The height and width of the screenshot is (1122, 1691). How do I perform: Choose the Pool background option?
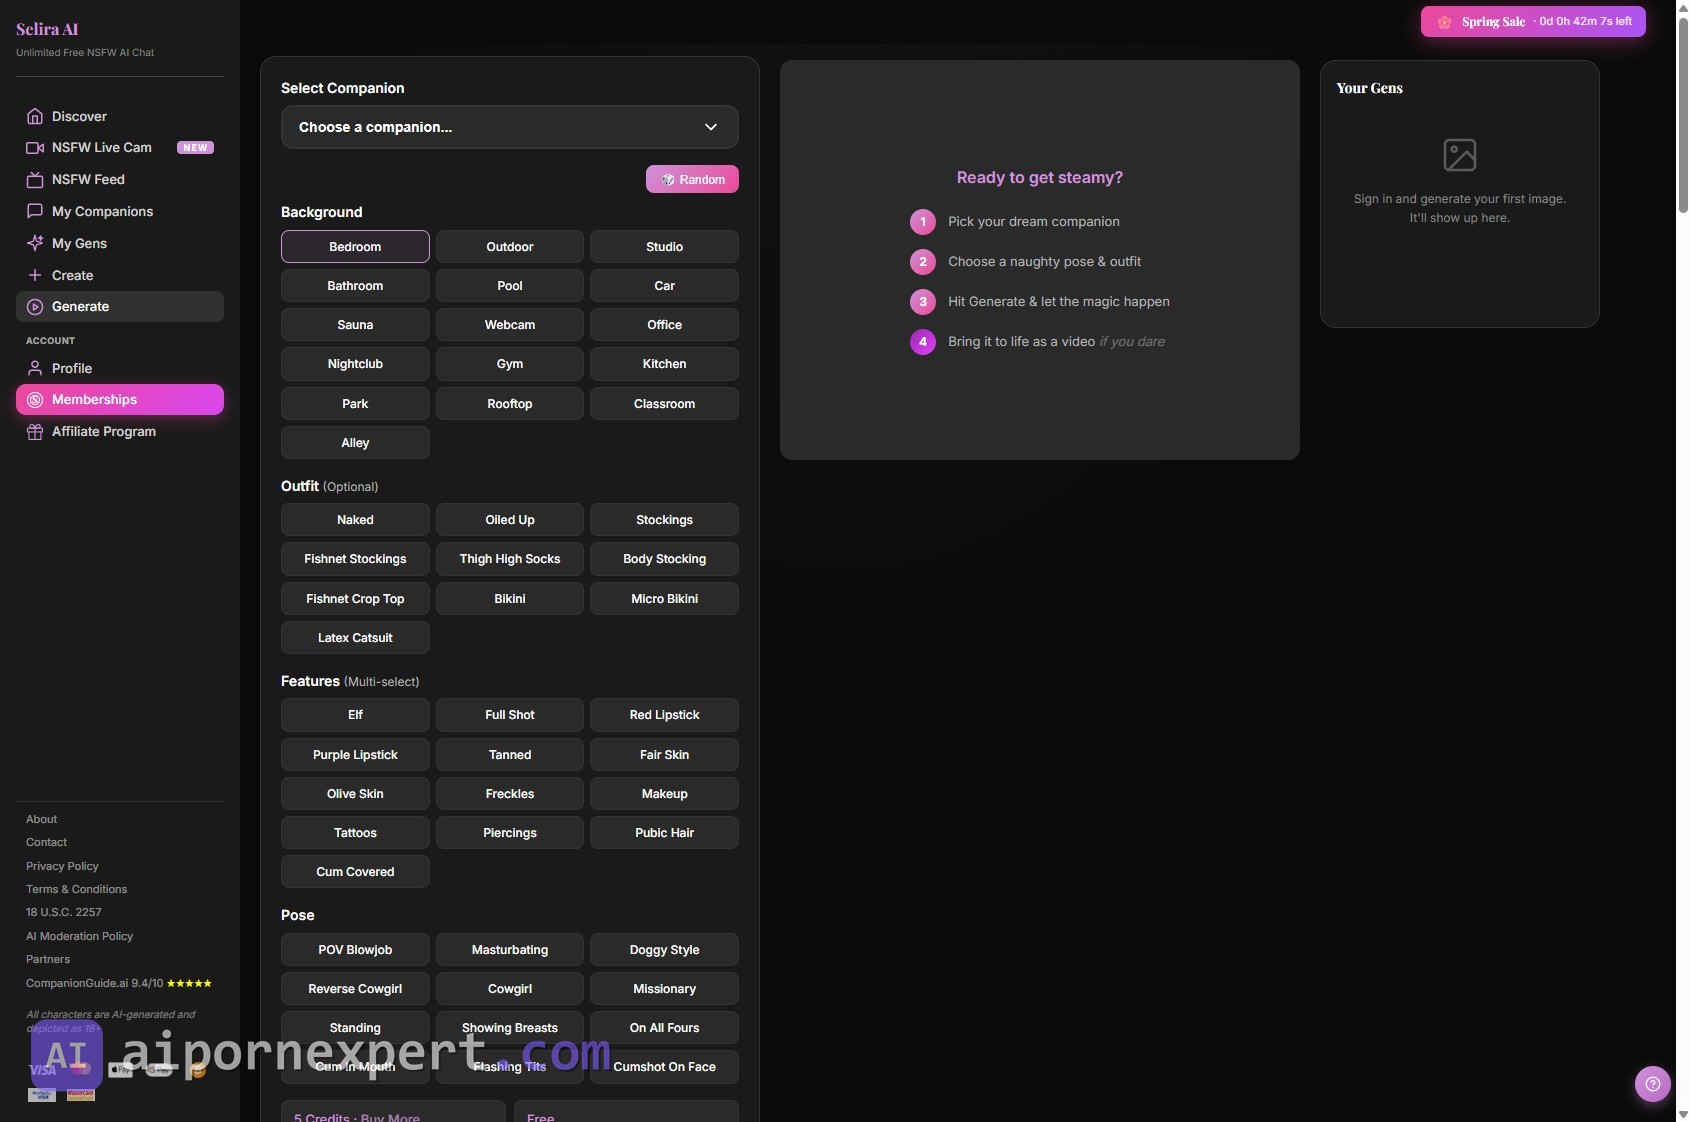pos(510,286)
